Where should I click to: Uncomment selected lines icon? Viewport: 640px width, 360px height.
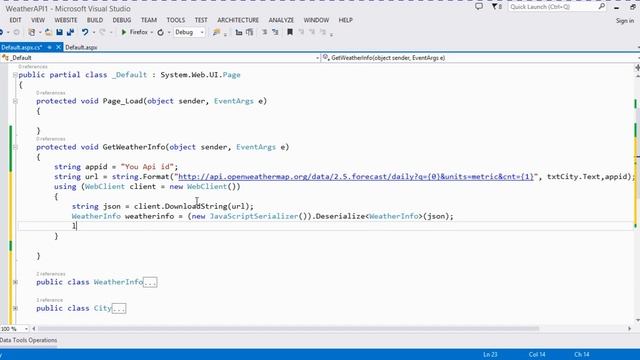tap(275, 32)
